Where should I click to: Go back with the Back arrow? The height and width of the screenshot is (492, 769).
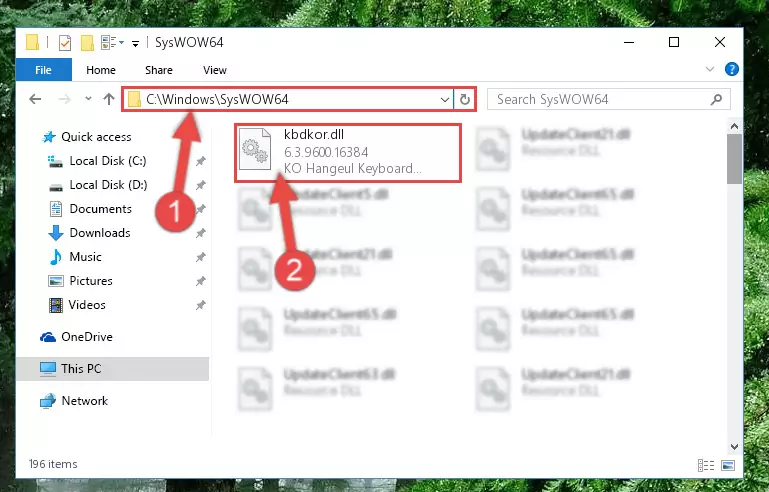coord(35,99)
